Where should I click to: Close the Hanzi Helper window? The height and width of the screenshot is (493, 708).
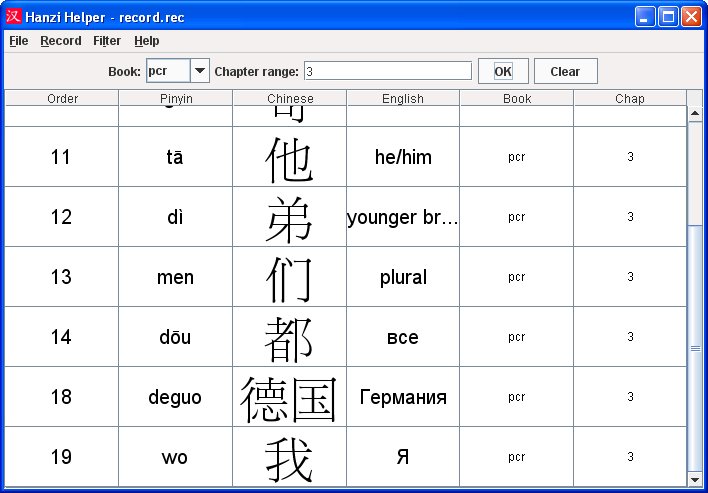pos(691,17)
